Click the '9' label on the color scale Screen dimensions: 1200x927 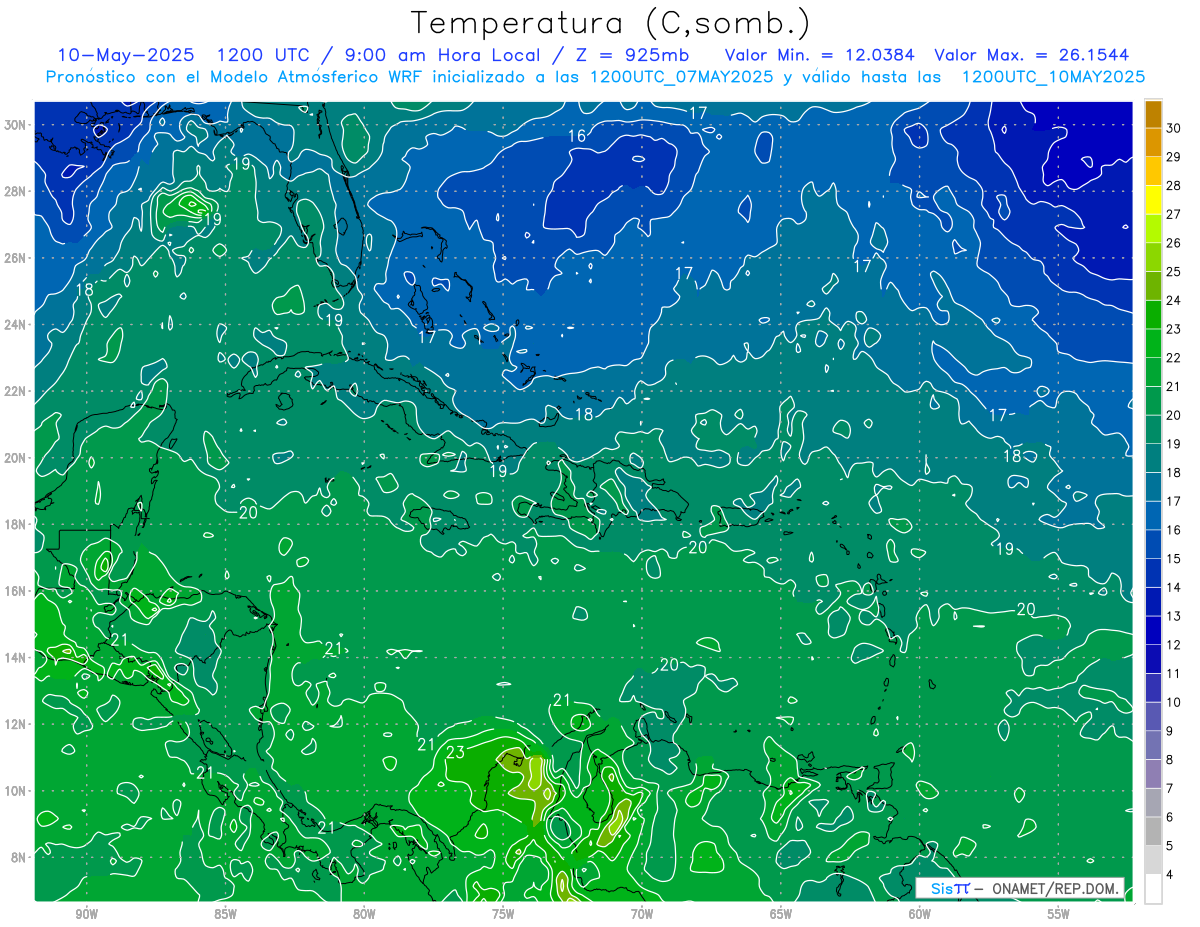tap(1170, 731)
